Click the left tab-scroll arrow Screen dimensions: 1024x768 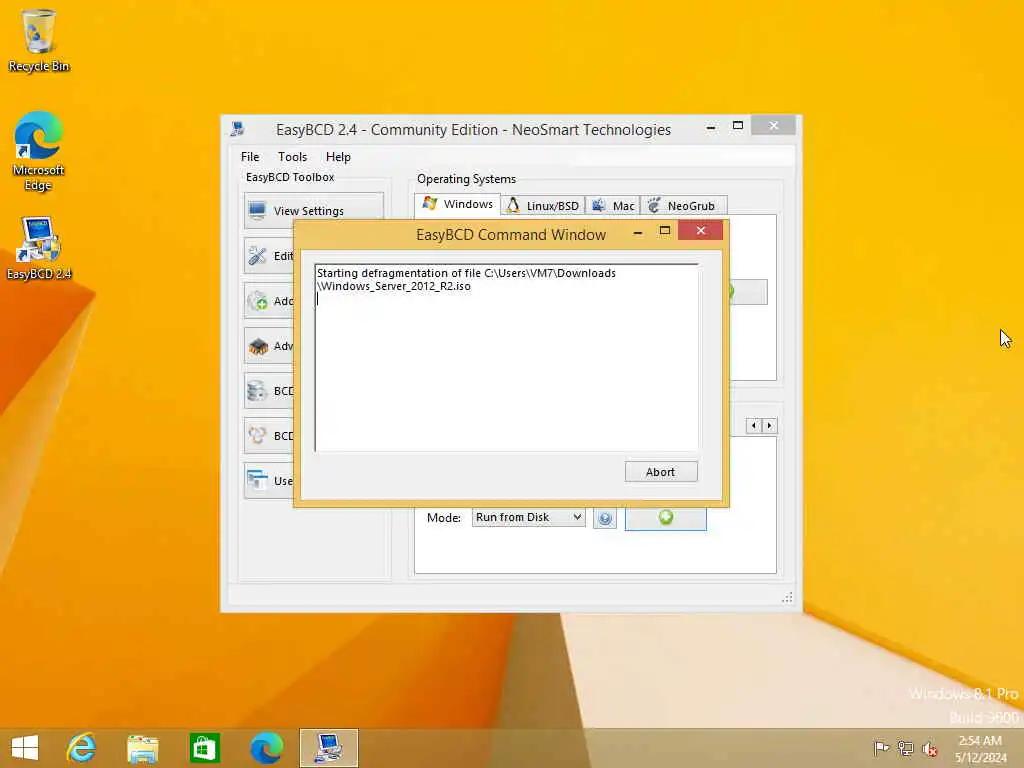tap(754, 426)
